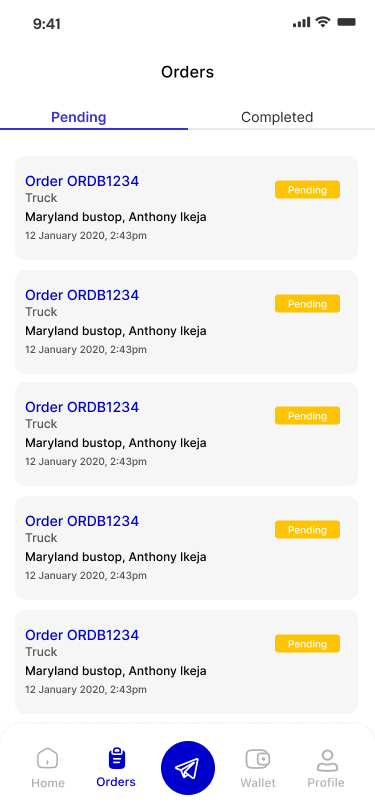
Task: Open the first Order ORDB1234 title link
Action: click(82, 181)
